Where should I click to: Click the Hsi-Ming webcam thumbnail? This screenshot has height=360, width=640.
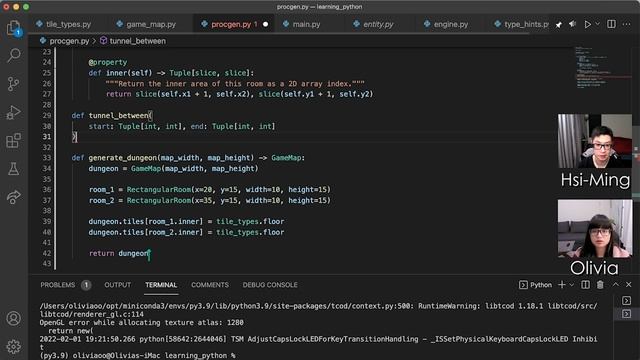[595, 141]
